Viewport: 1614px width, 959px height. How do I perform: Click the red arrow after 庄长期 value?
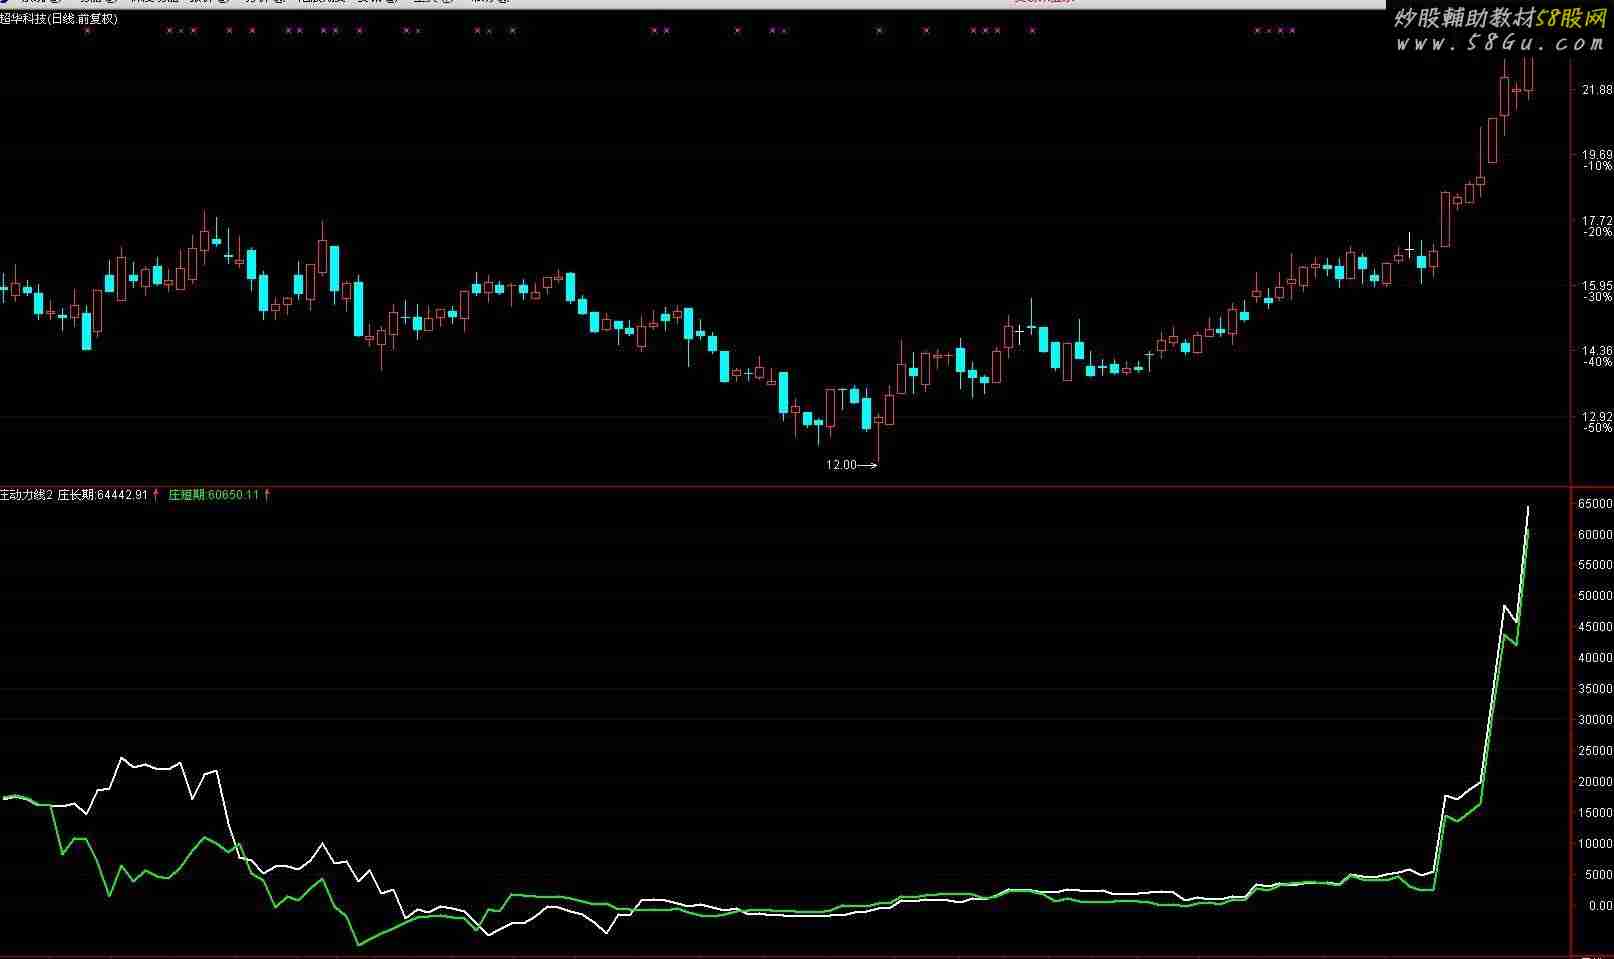click(x=156, y=495)
